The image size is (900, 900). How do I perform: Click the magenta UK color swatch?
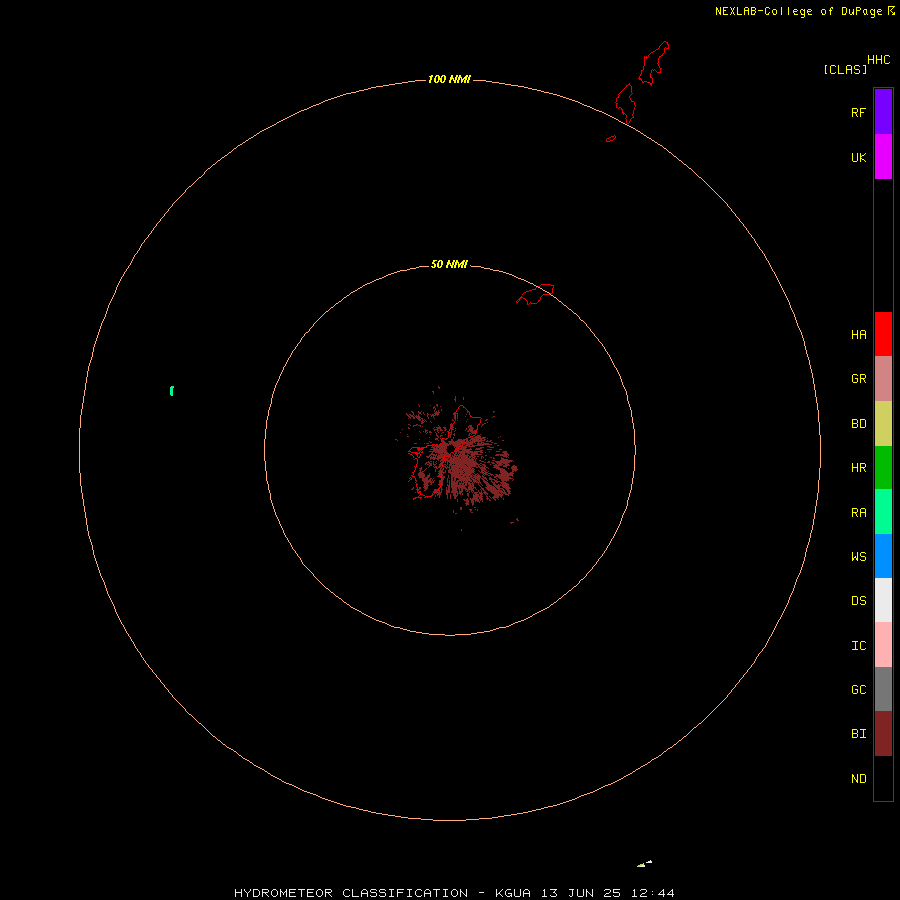[883, 157]
